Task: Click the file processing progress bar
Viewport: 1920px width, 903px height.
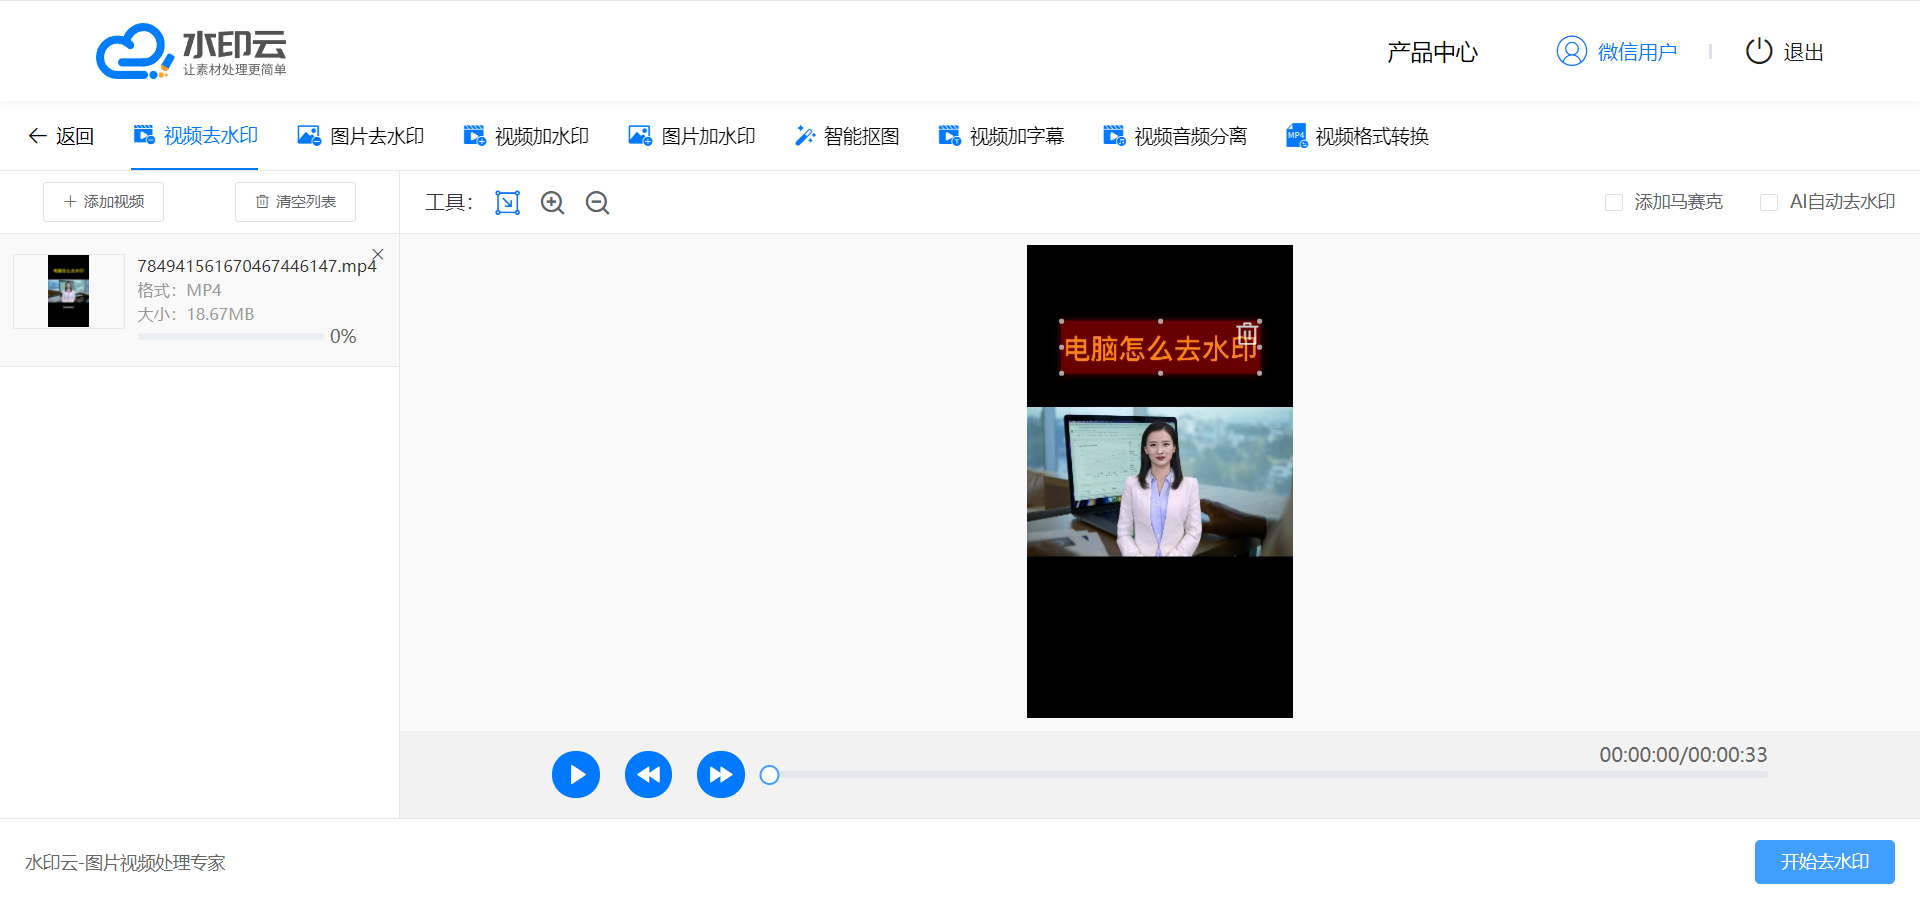Action: click(x=231, y=337)
